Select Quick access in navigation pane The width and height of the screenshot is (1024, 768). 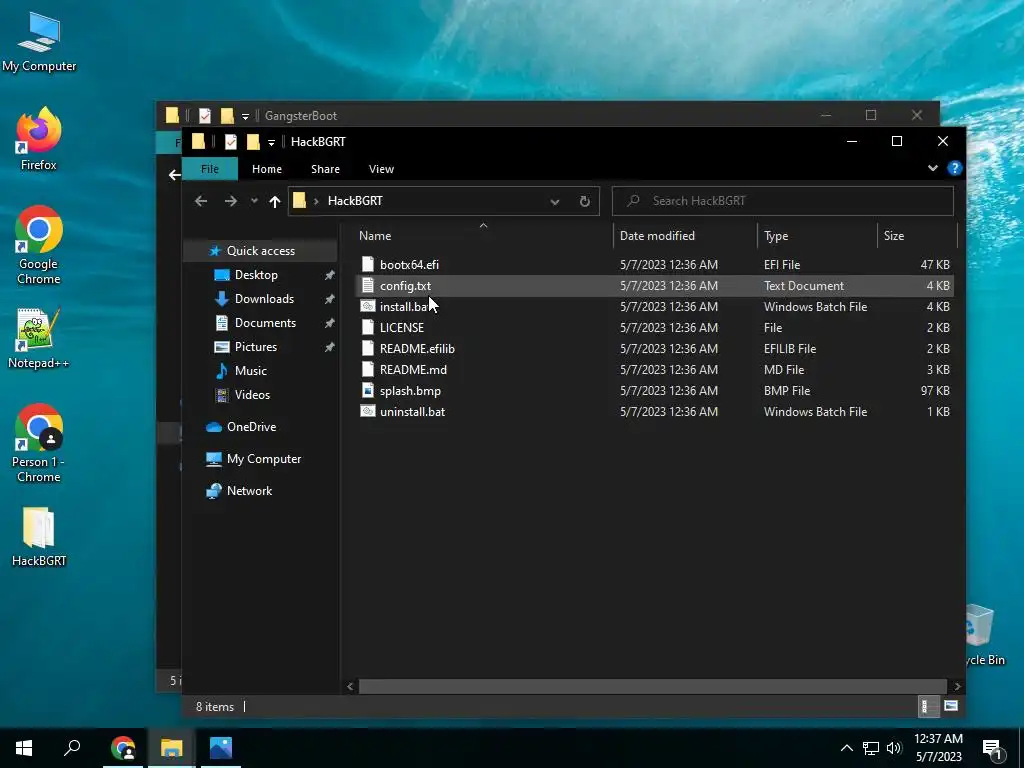(261, 251)
